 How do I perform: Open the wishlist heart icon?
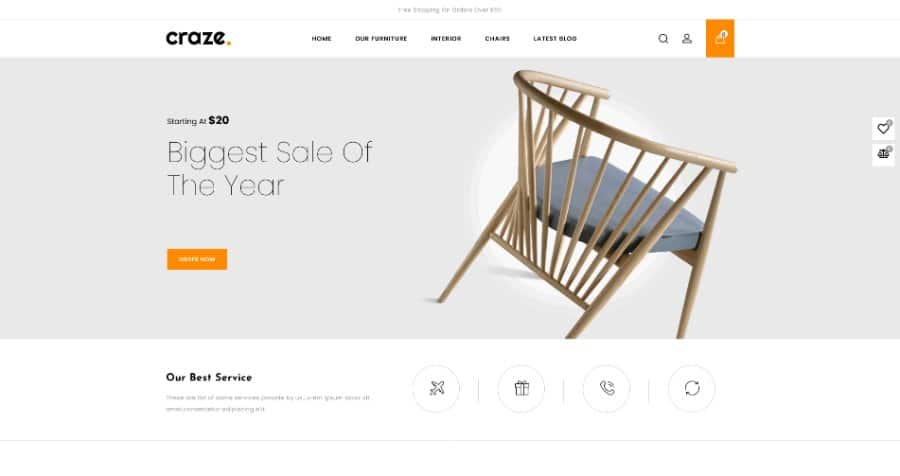click(883, 129)
